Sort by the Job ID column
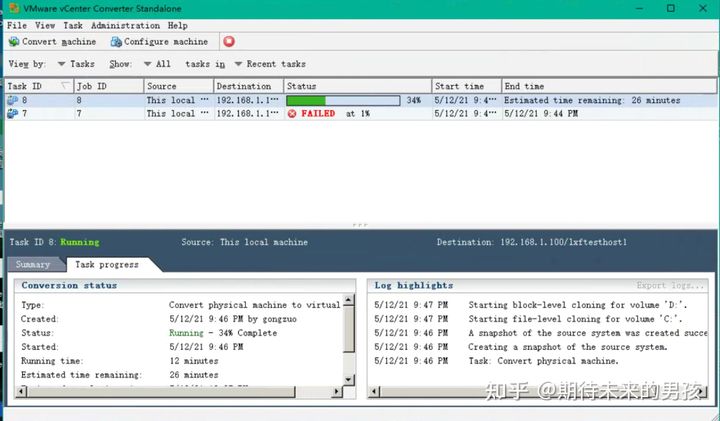The width and height of the screenshot is (720, 421). click(109, 86)
